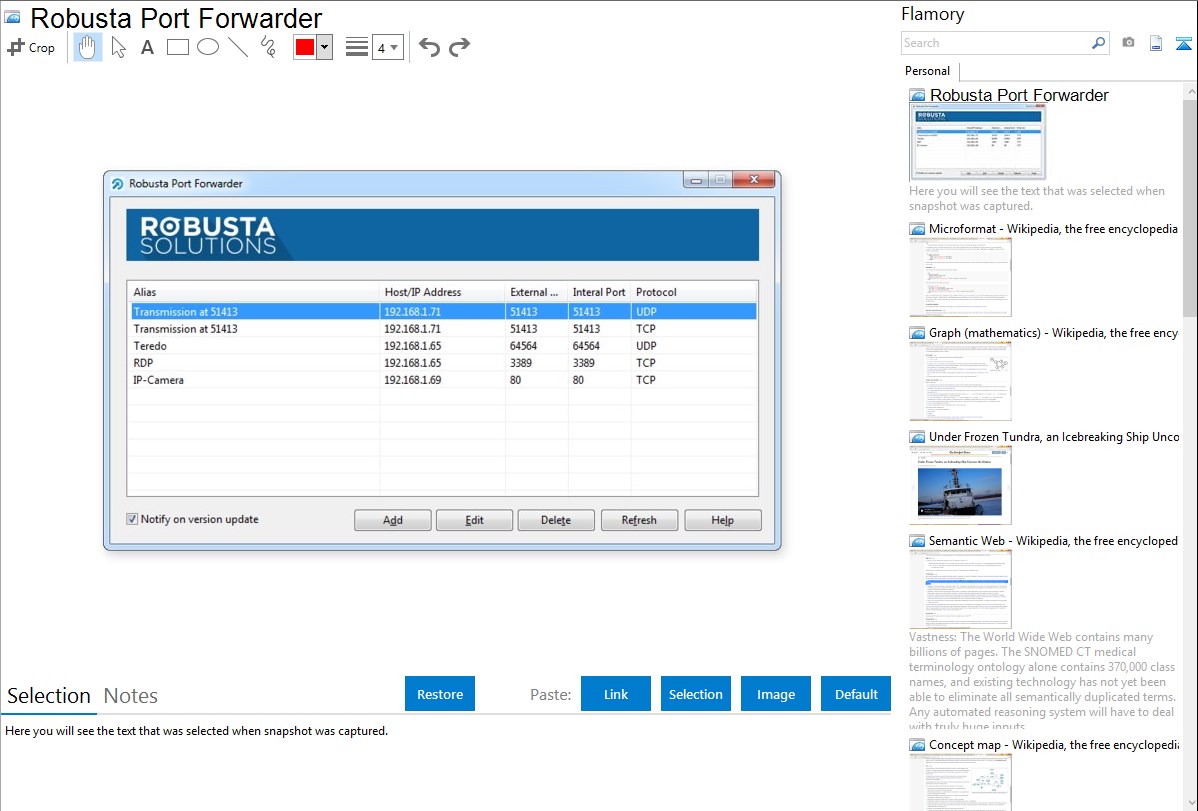Click the Microformat - Wikipedia title link
Viewport: 1198px width, 811px height.
(1053, 229)
